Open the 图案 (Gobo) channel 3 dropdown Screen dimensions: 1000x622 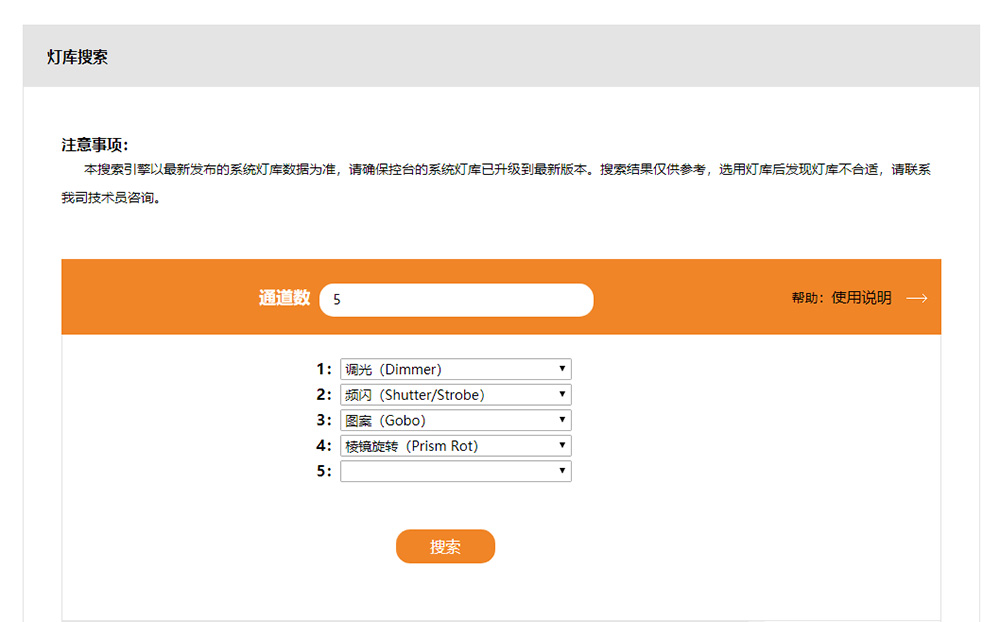tap(455, 420)
